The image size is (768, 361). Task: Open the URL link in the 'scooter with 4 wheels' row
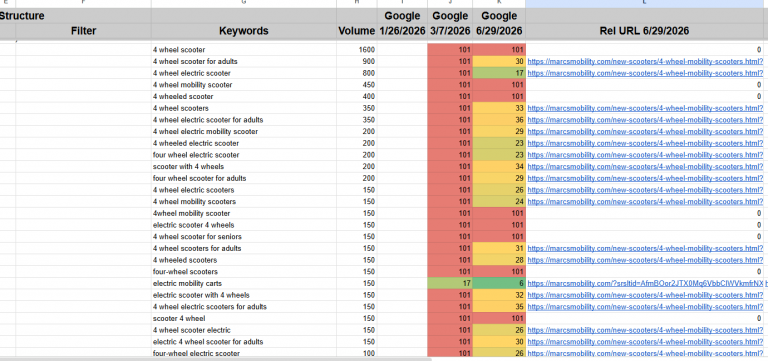pos(645,167)
